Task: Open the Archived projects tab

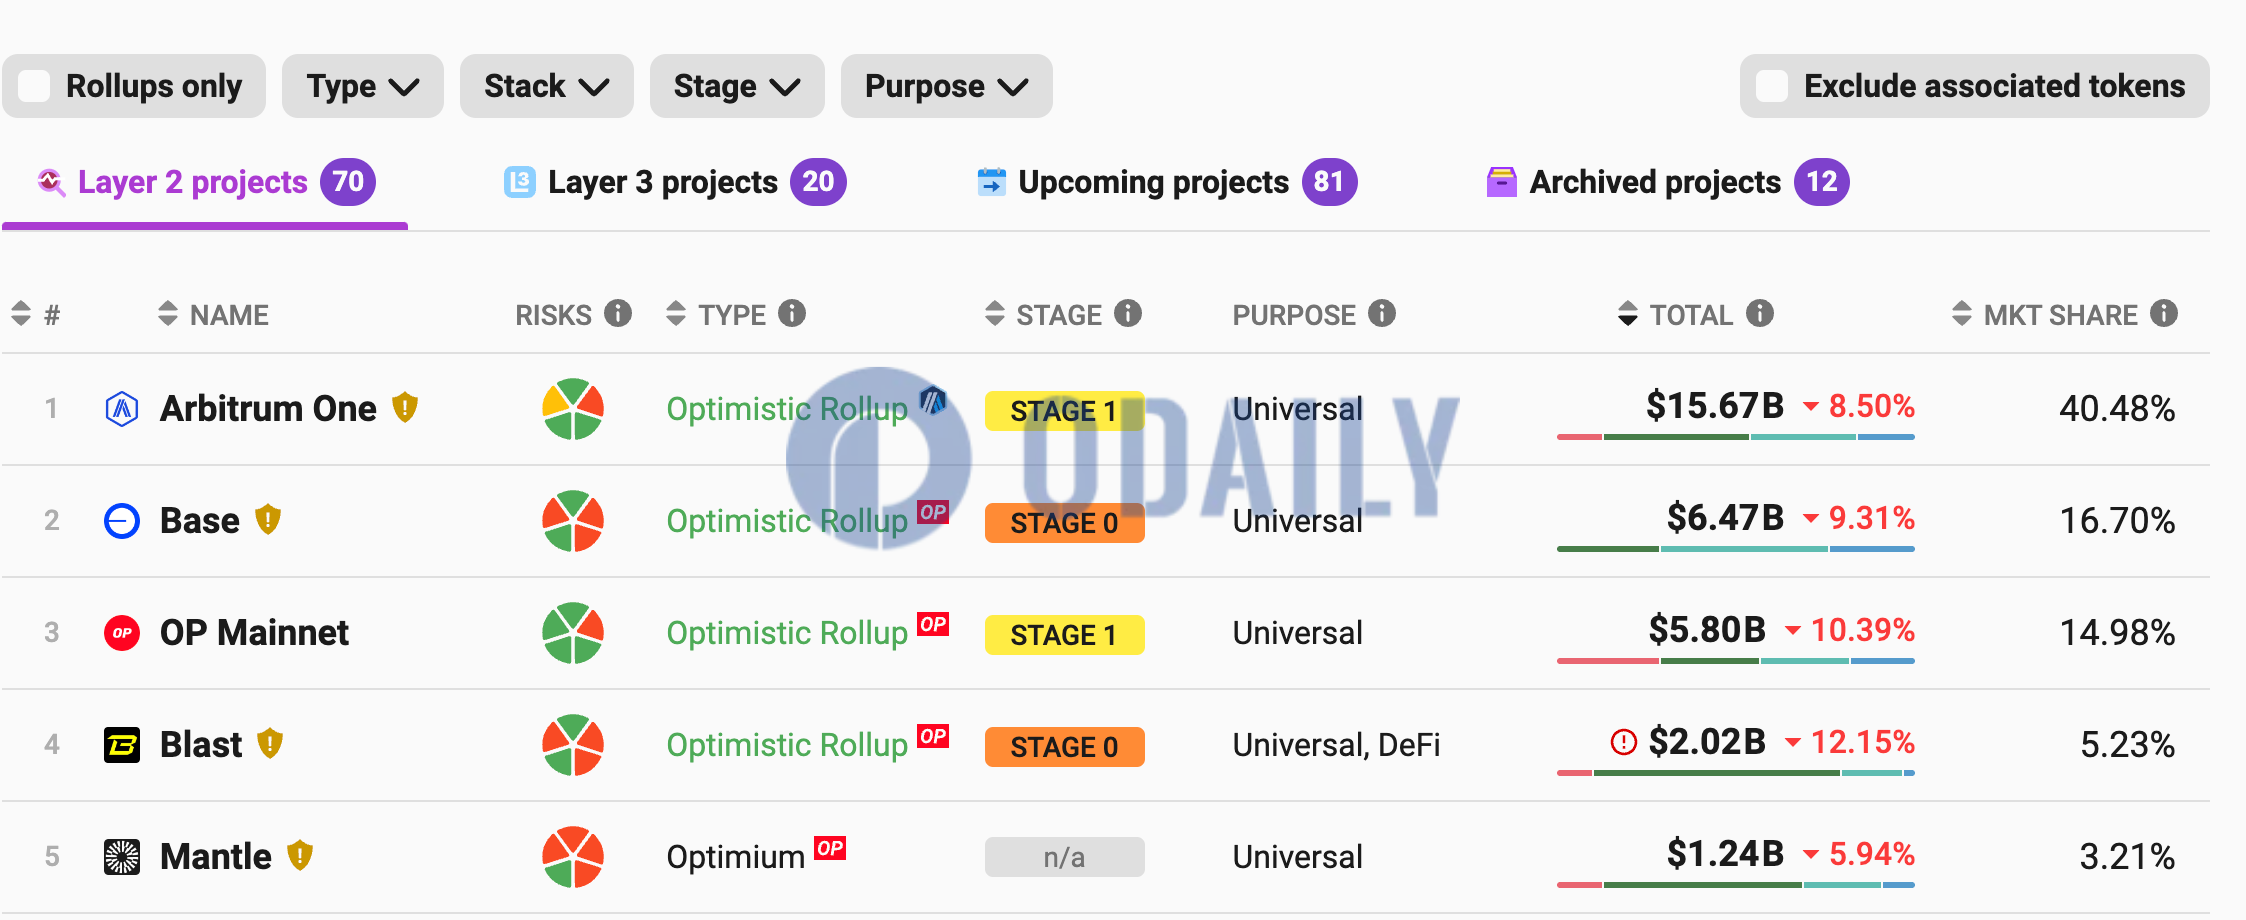Action: tap(1668, 182)
